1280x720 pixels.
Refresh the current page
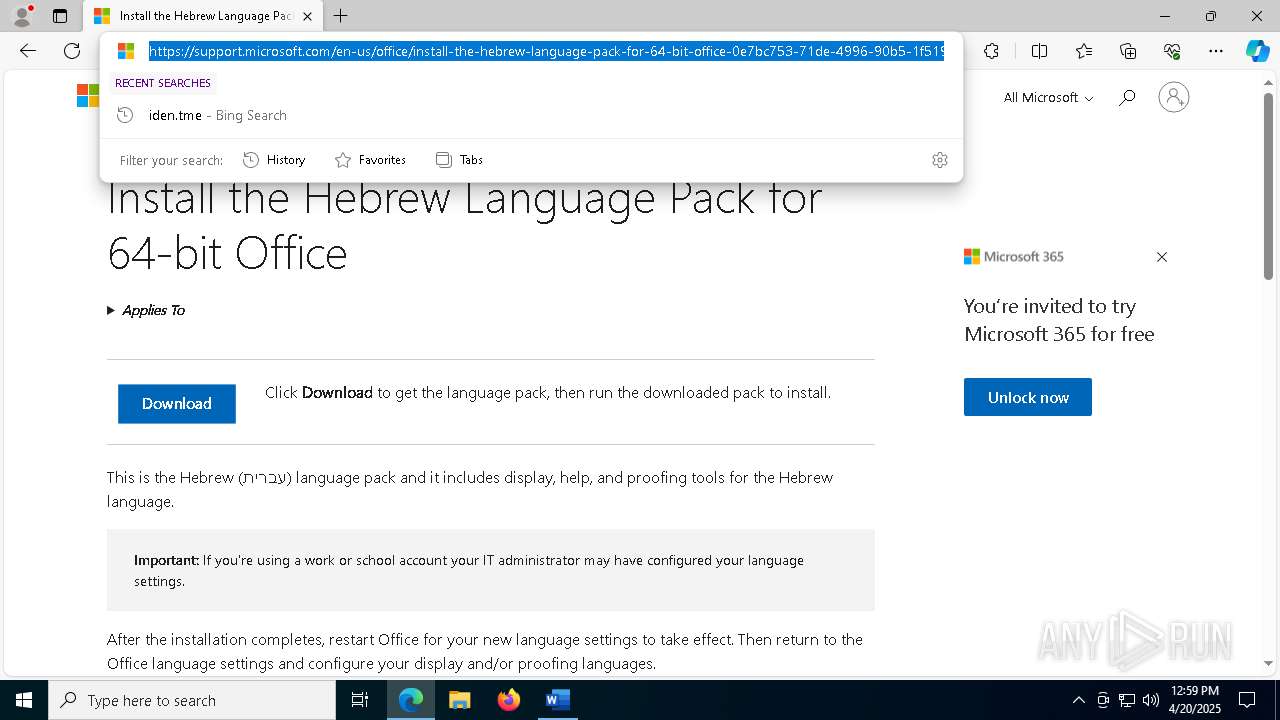coord(72,51)
